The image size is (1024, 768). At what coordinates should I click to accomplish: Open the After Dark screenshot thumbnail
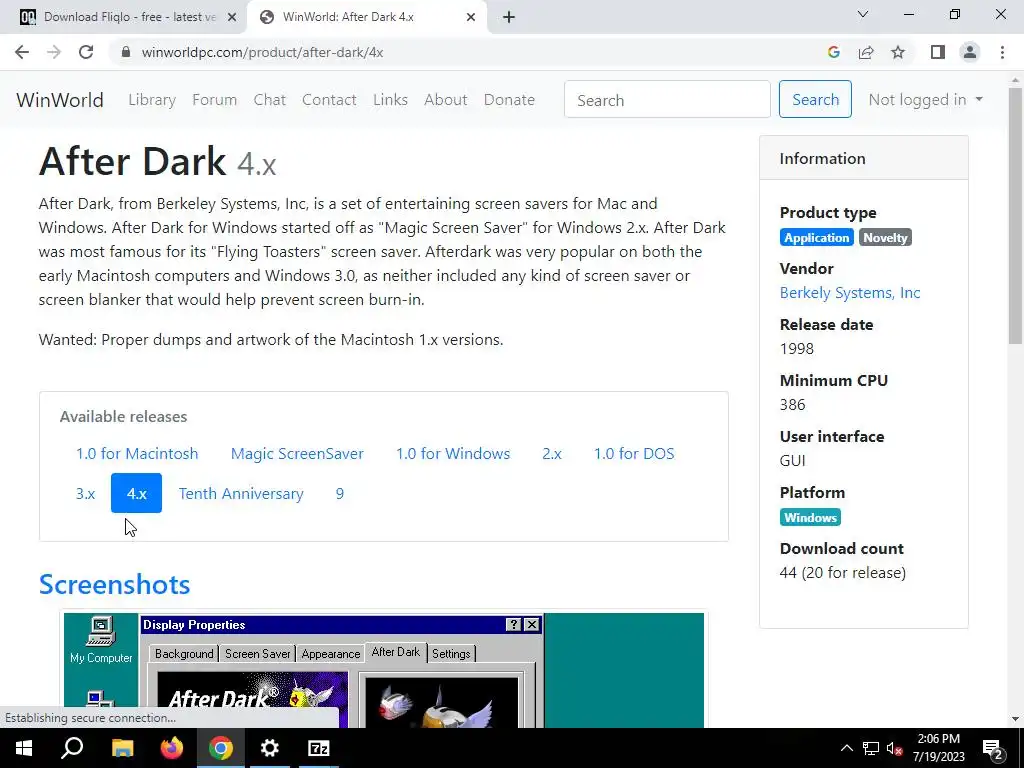(x=384, y=670)
